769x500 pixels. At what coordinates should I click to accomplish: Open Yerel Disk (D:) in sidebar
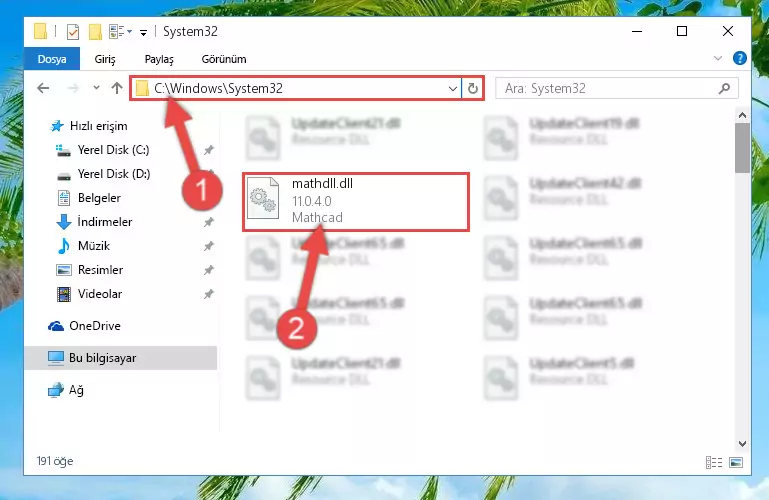tap(114, 174)
